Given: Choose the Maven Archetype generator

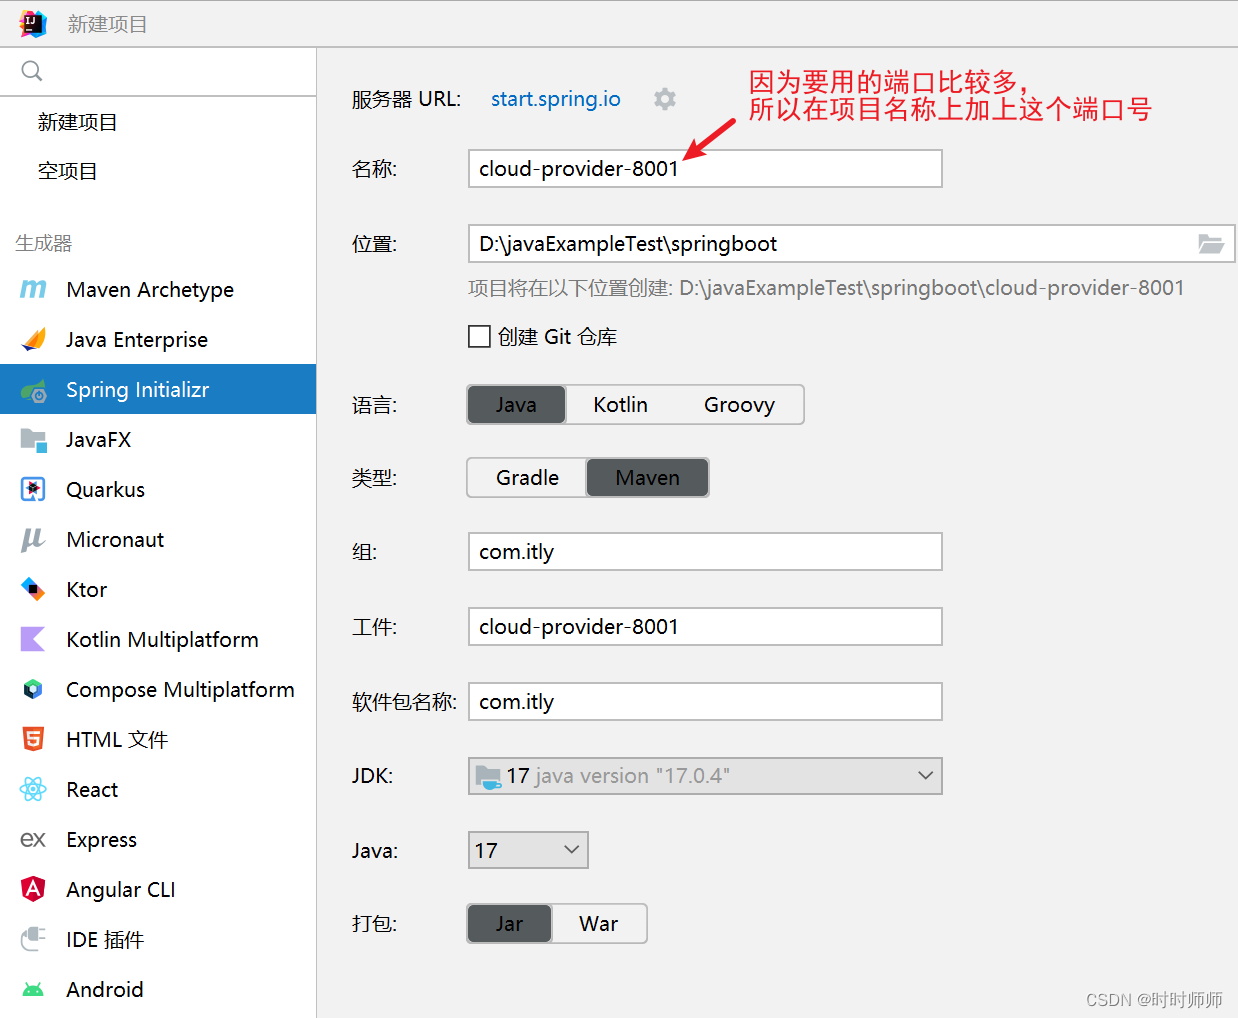Looking at the screenshot, I should click(158, 289).
